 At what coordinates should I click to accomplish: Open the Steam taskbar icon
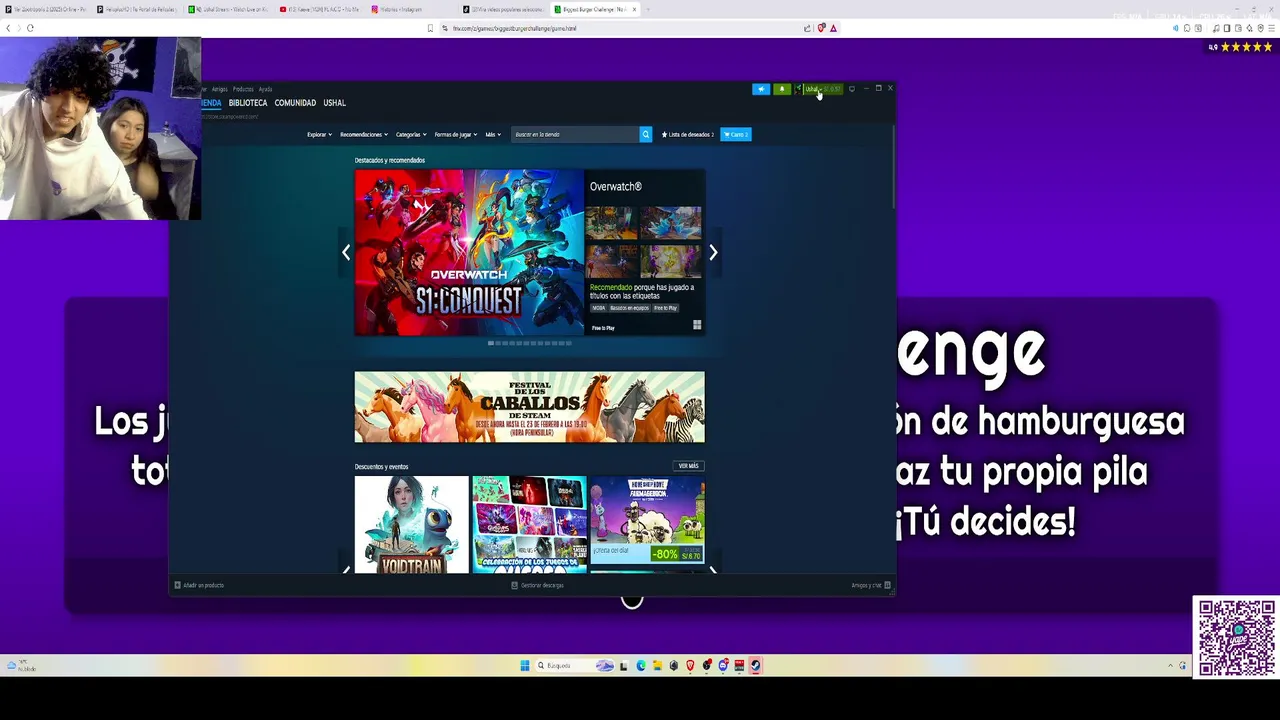[755, 665]
